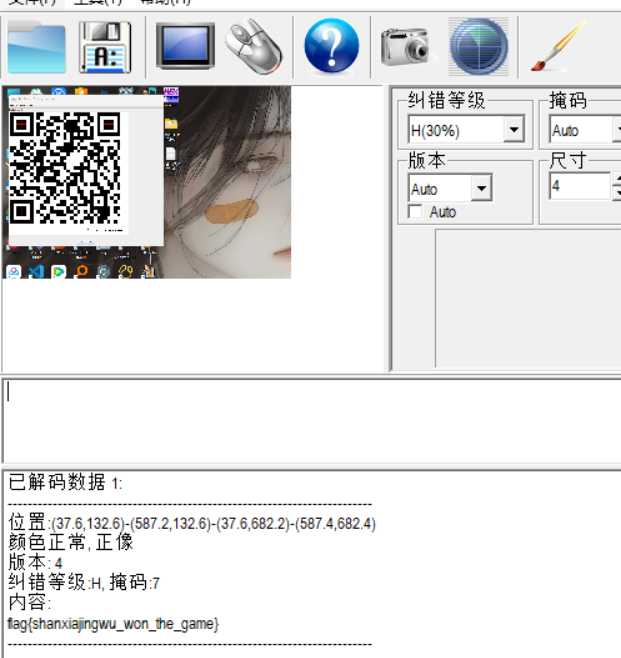Toggle the Auto checkbox under version
Viewport: 621px width, 658px height.
coord(415,212)
